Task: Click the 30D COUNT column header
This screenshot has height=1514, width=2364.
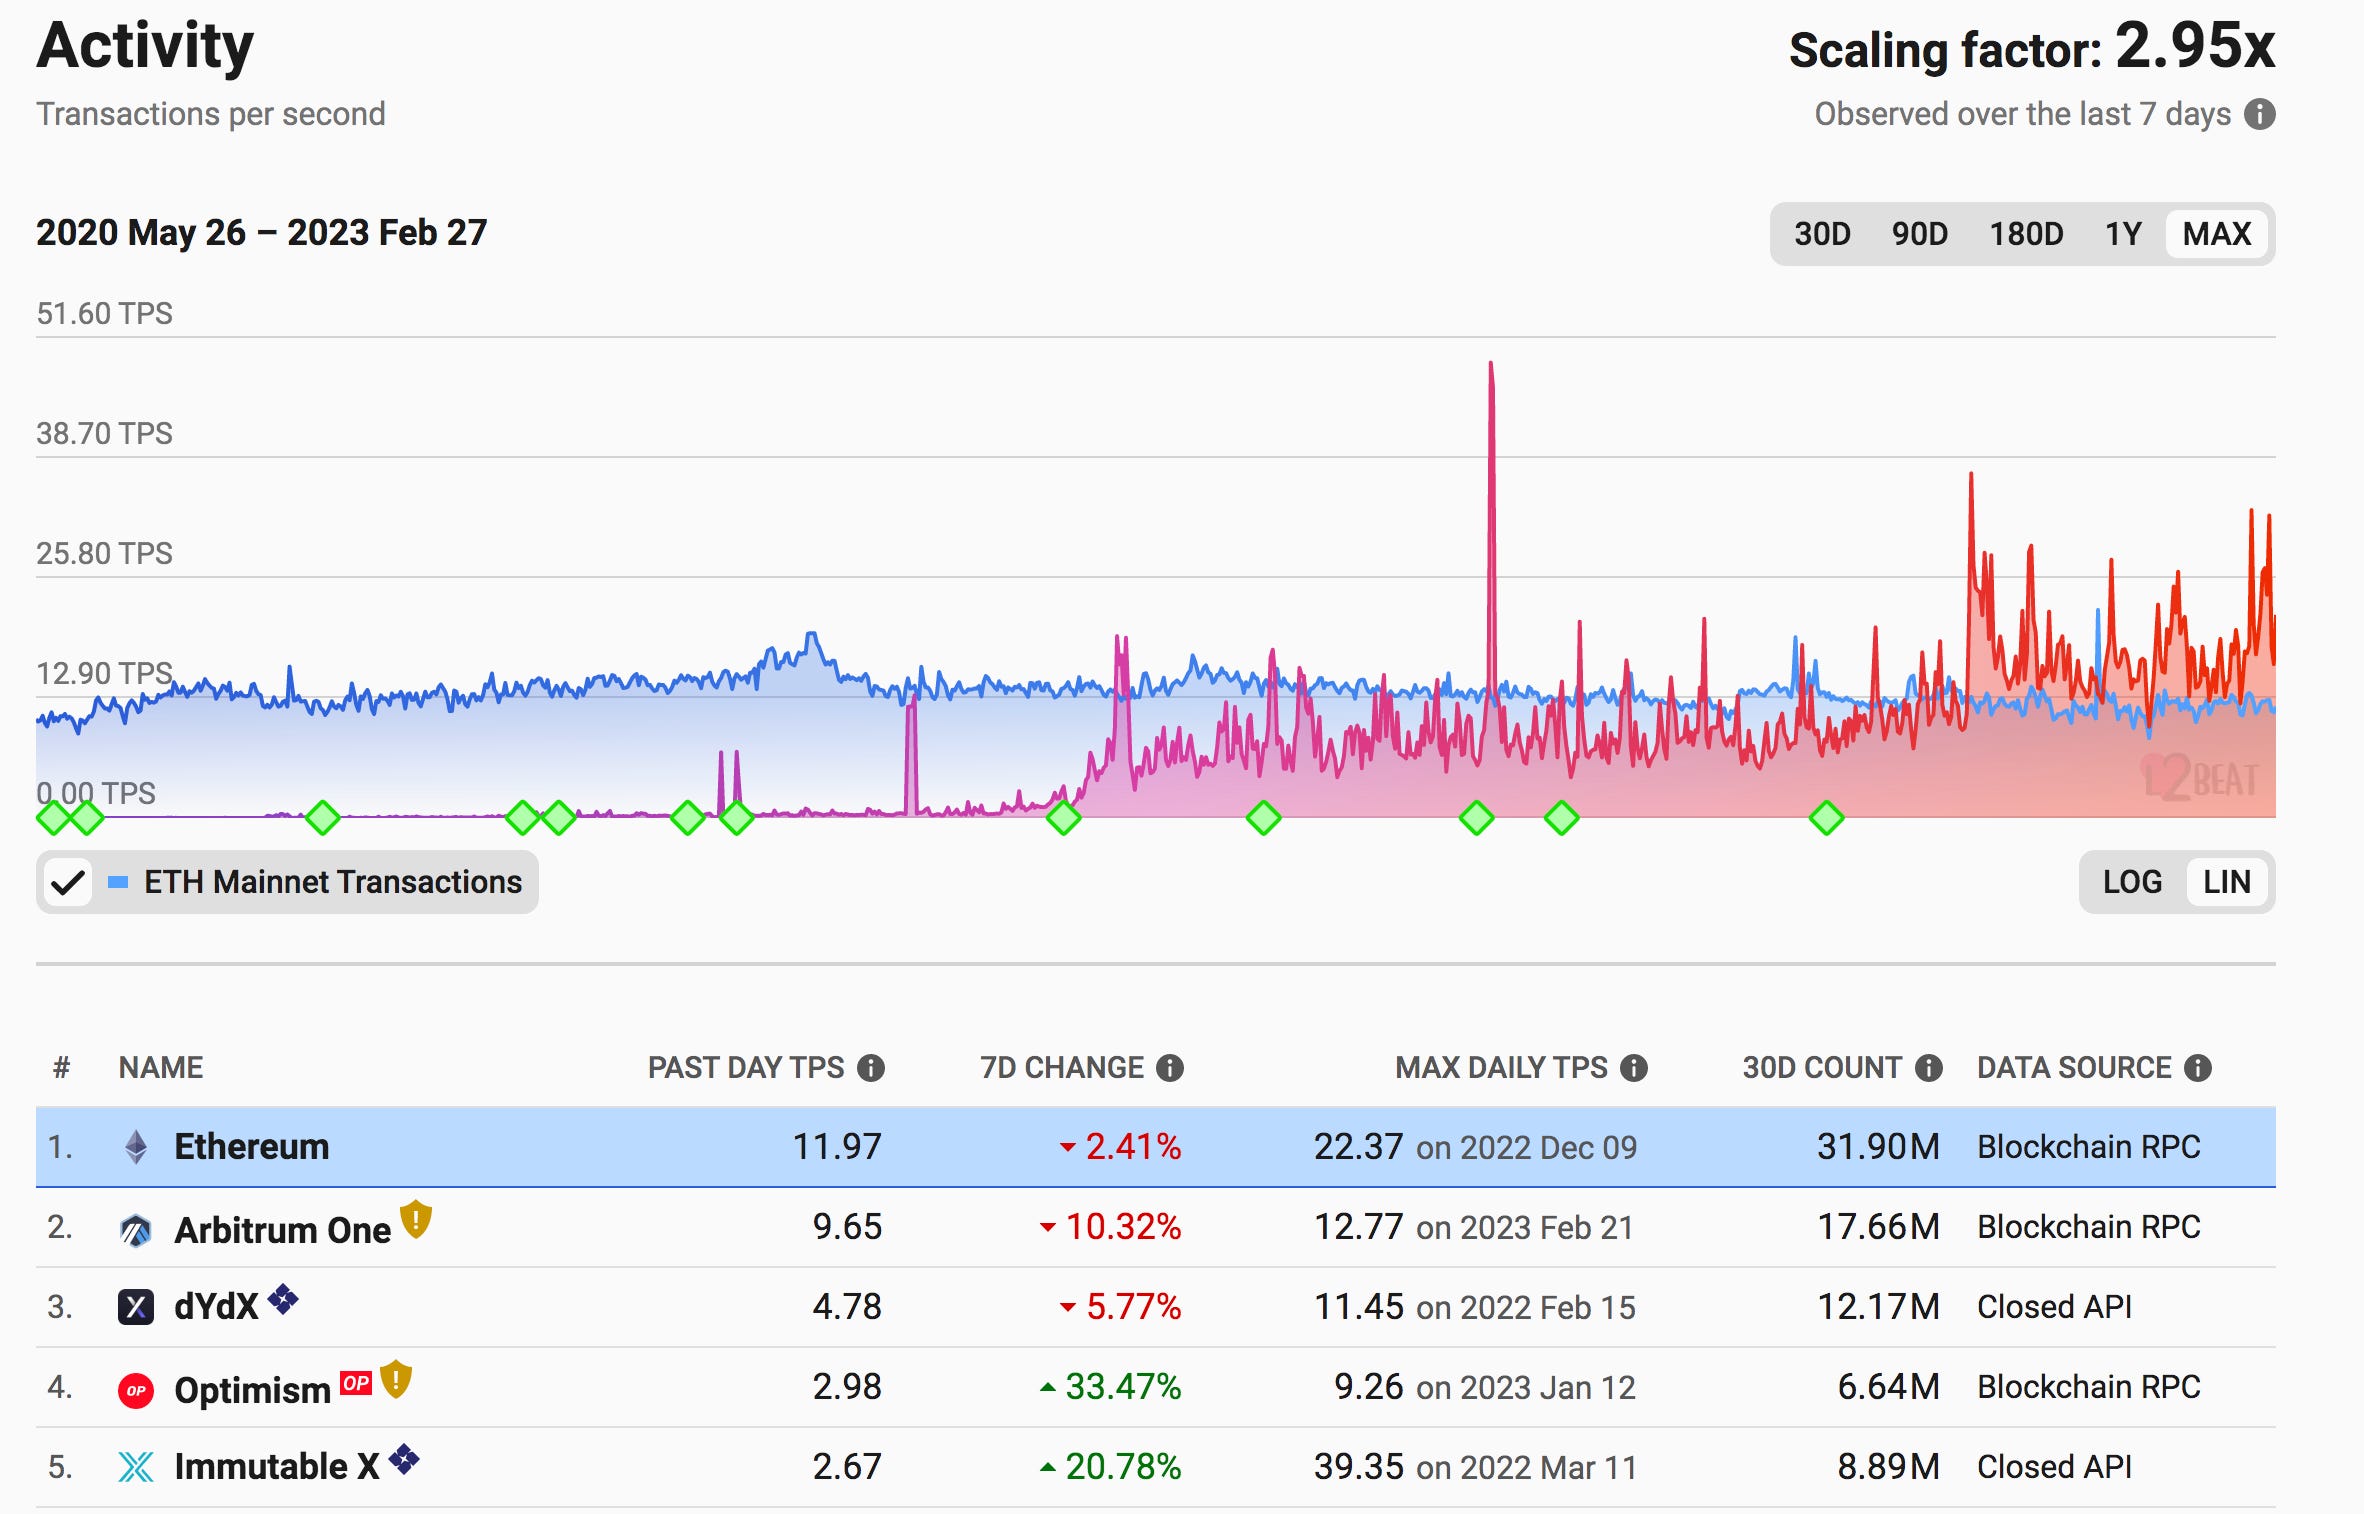Action: coord(1822,1068)
